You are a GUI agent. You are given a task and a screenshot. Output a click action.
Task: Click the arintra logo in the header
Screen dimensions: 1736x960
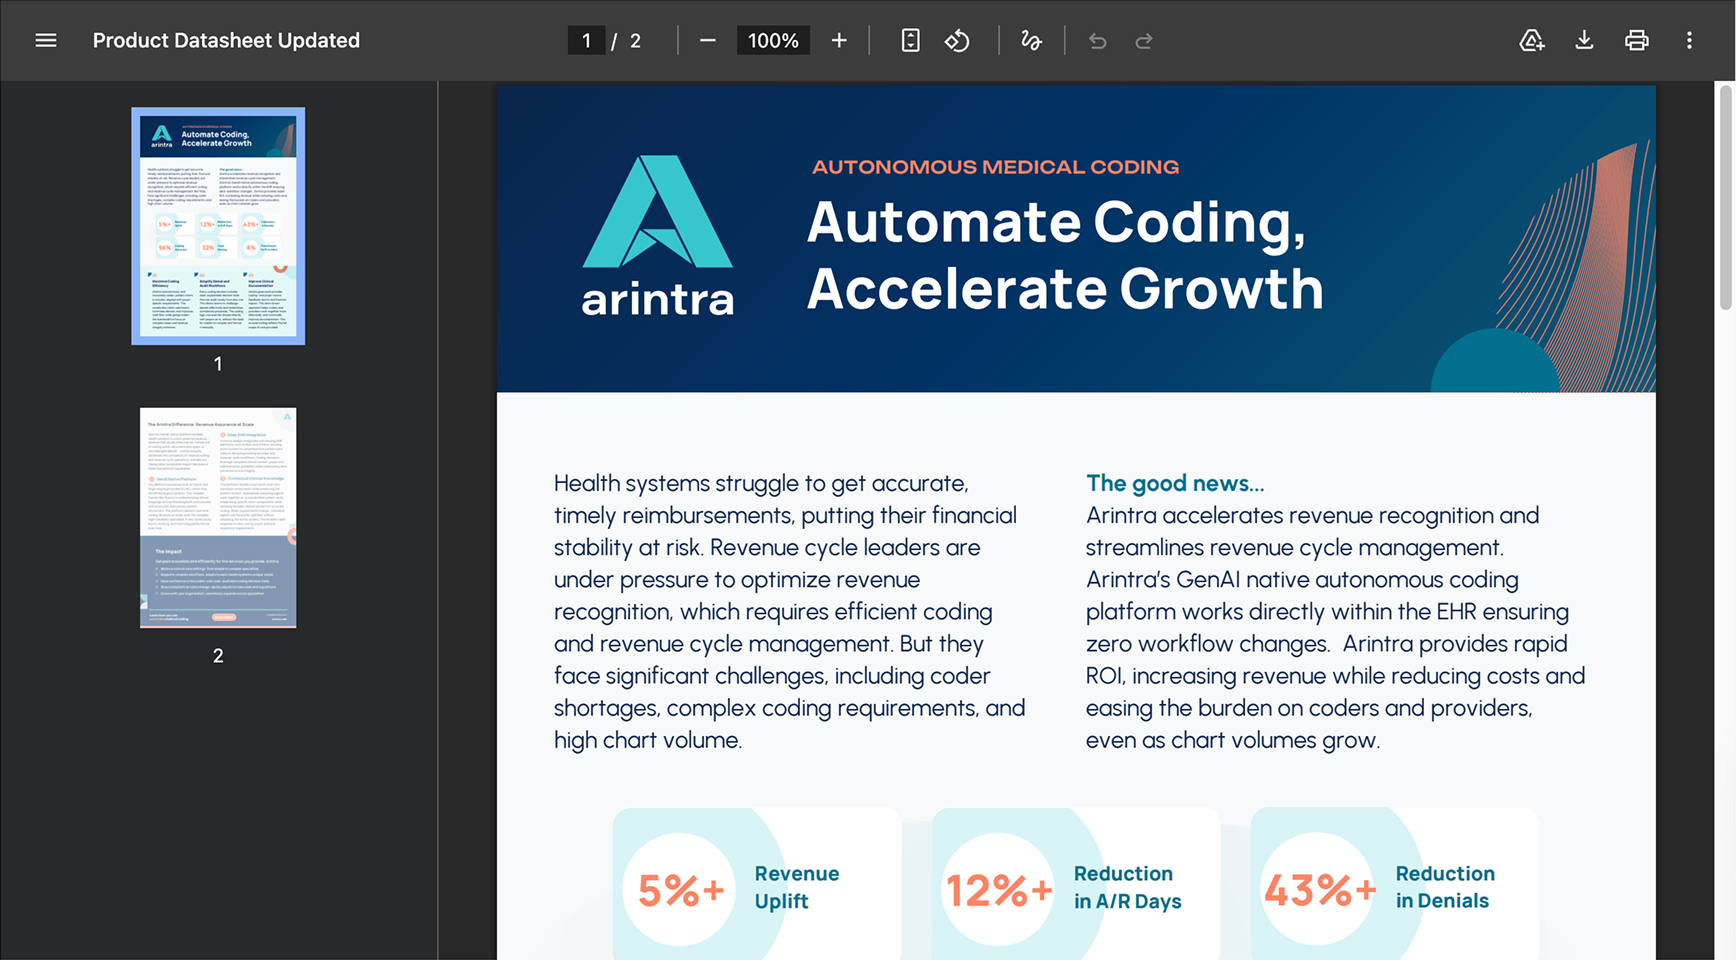(x=657, y=236)
